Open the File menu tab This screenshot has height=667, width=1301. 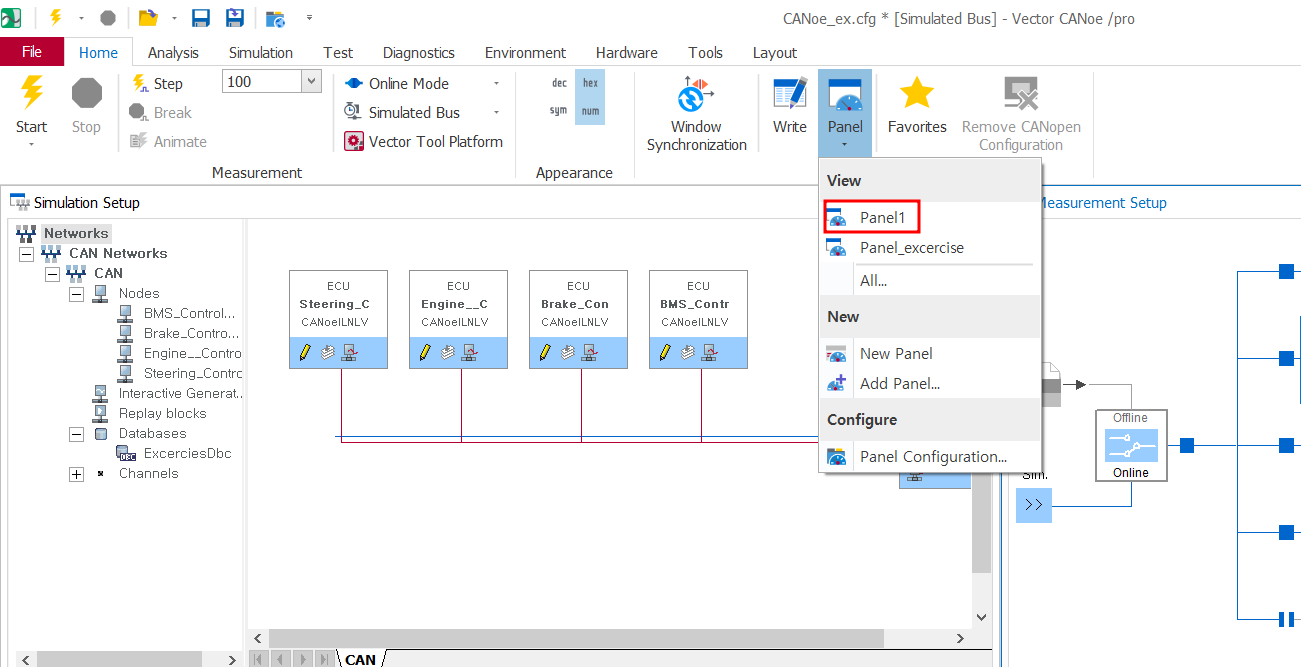(x=32, y=52)
